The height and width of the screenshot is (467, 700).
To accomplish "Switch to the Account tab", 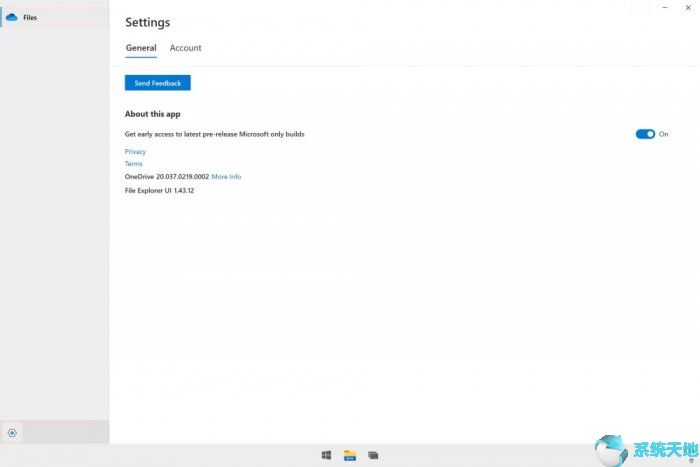I will [185, 48].
